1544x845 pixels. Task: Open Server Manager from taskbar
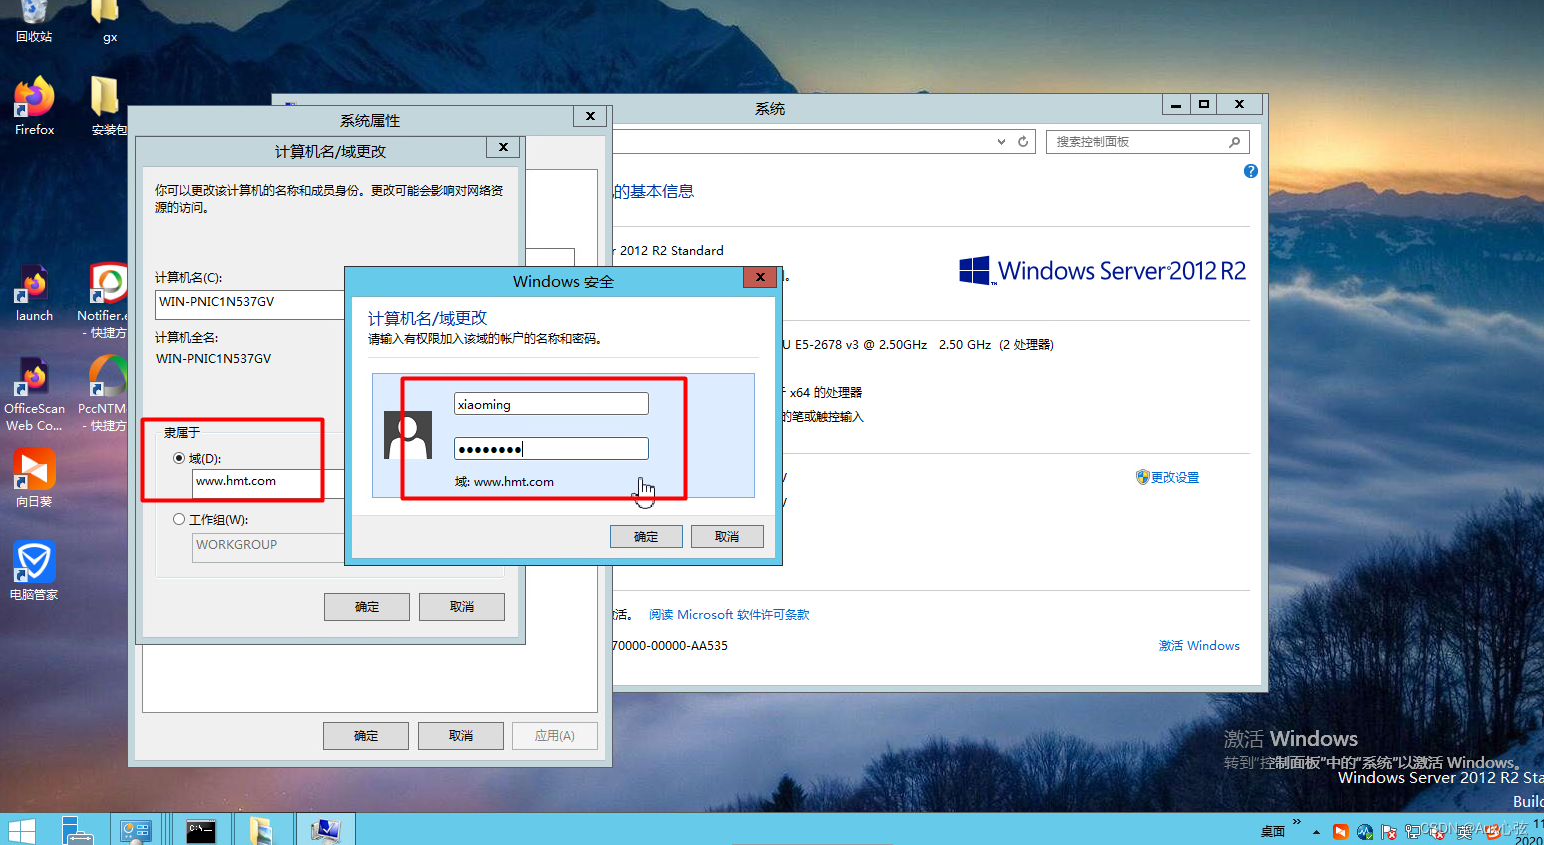tap(77, 830)
